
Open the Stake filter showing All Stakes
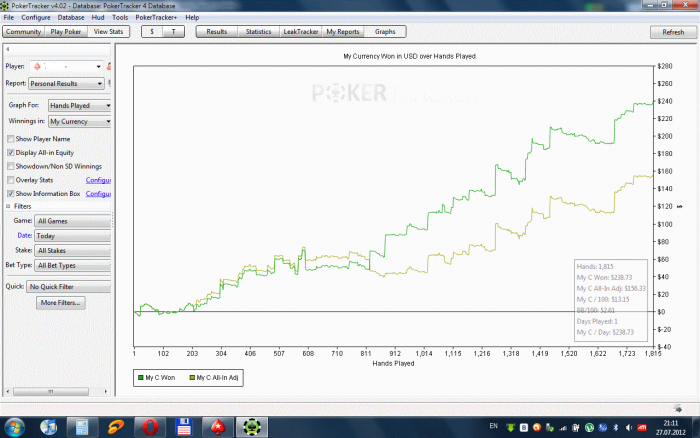[73, 250]
